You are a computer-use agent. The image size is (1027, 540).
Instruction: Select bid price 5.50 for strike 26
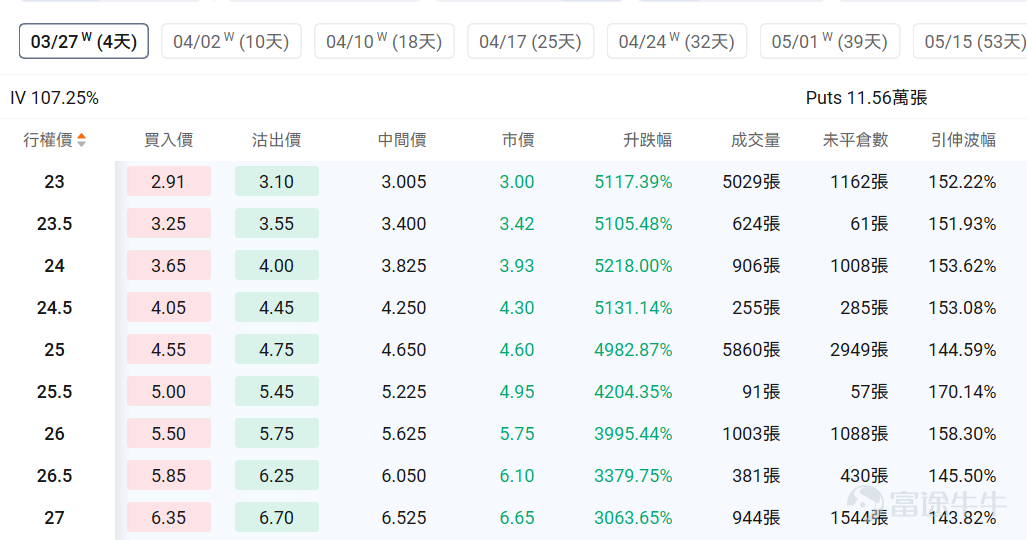click(x=169, y=433)
